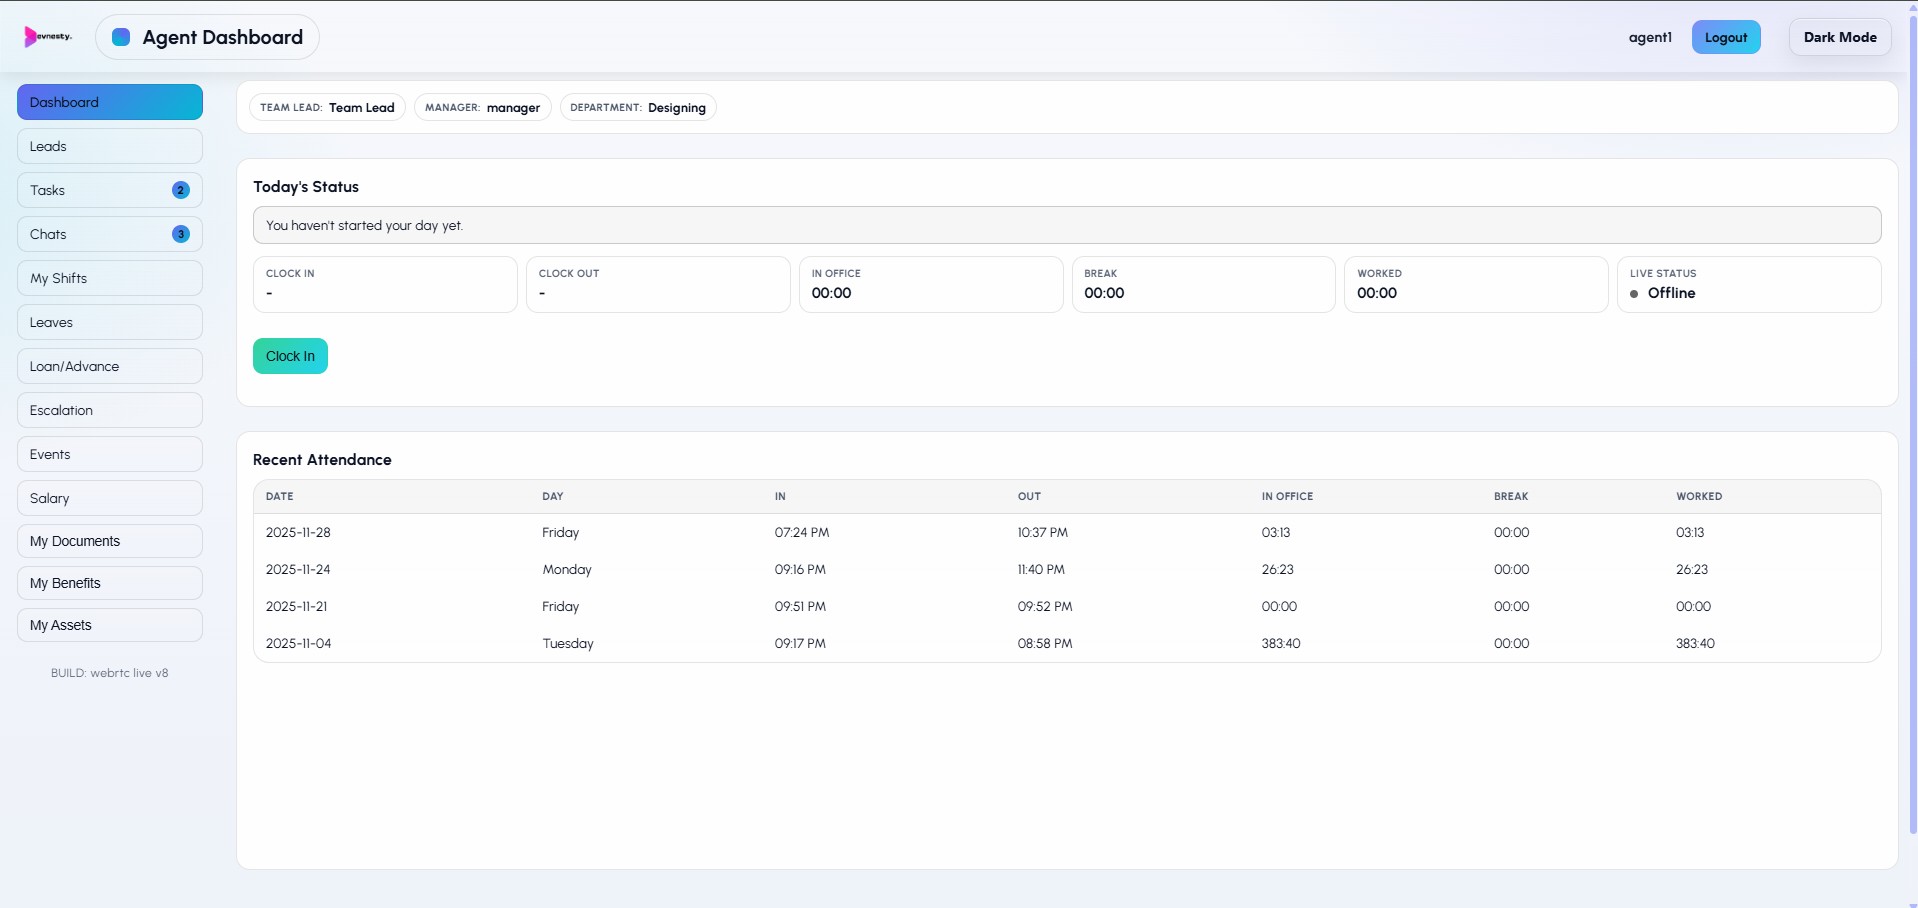
Task: Click the Offline status indicator dot
Action: click(x=1634, y=294)
